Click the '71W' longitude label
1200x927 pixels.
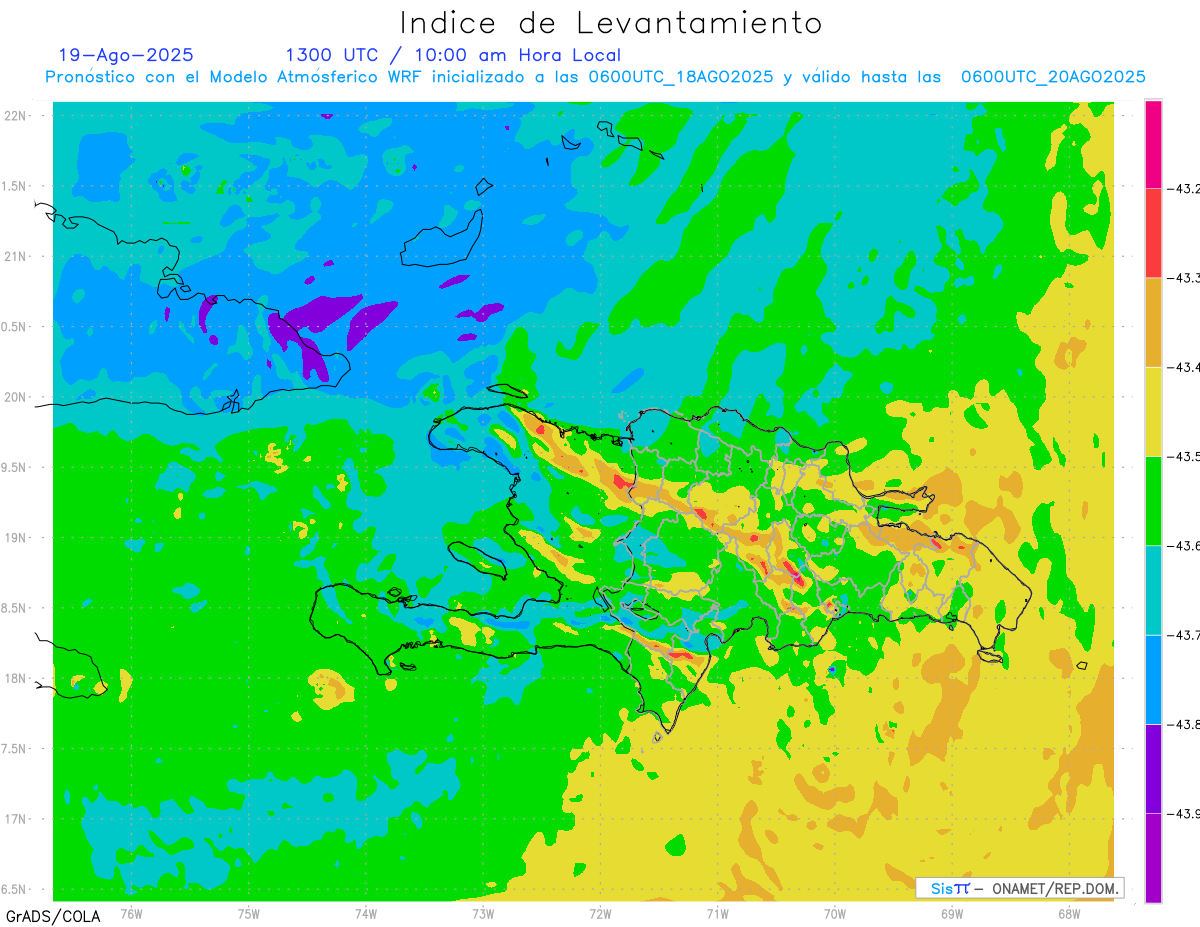[717, 913]
